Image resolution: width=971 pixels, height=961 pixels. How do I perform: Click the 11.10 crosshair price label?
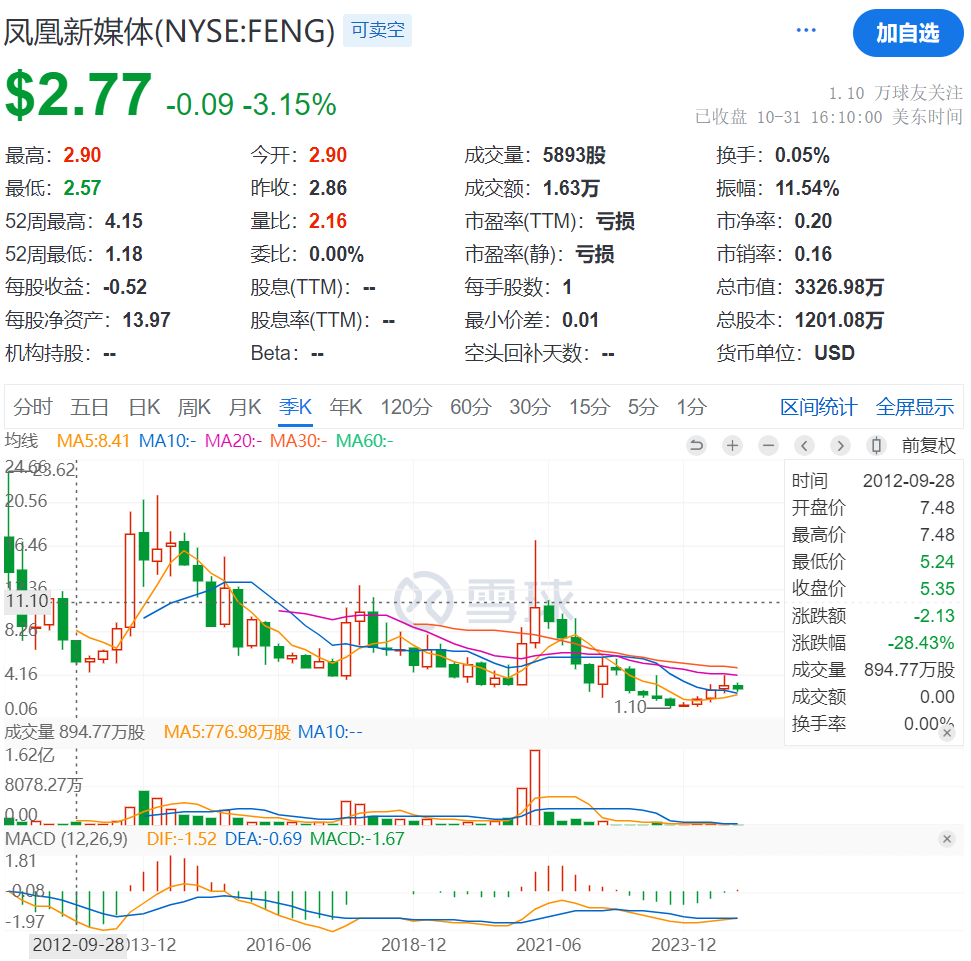[28, 601]
